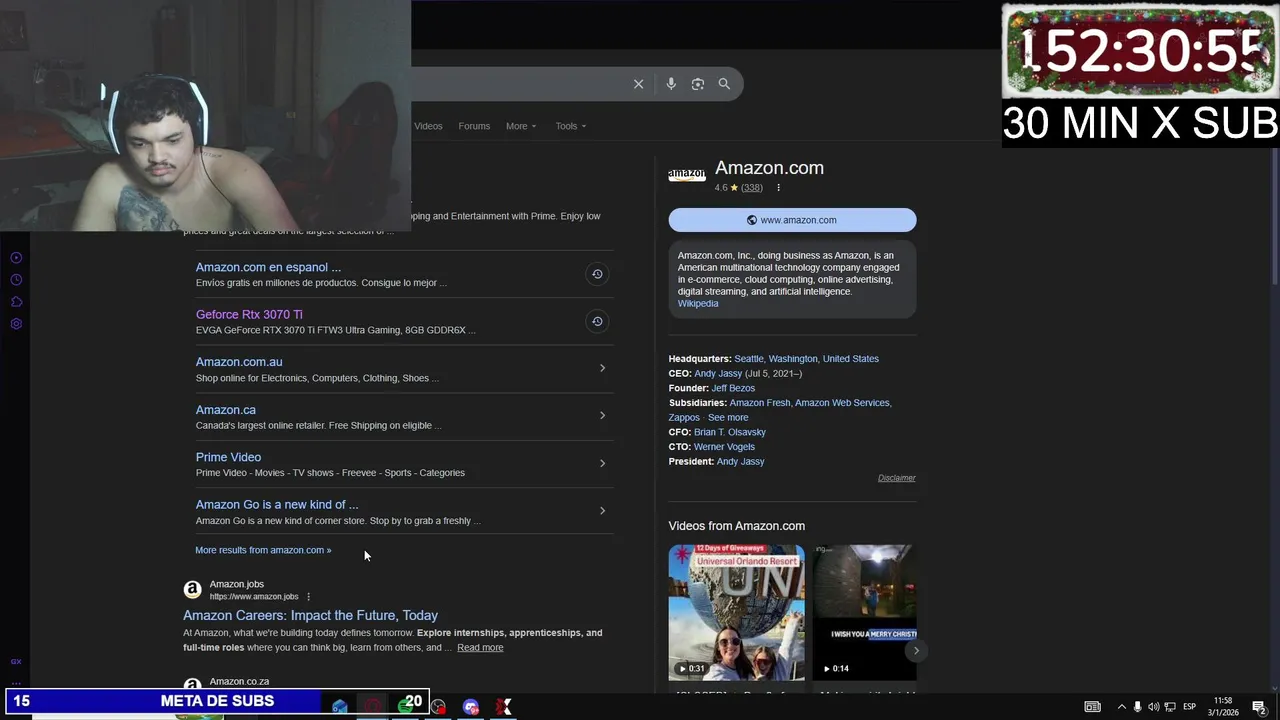Click the history icon beside Amazon.com en espanol
This screenshot has height=720, width=1280.
tap(597, 274)
